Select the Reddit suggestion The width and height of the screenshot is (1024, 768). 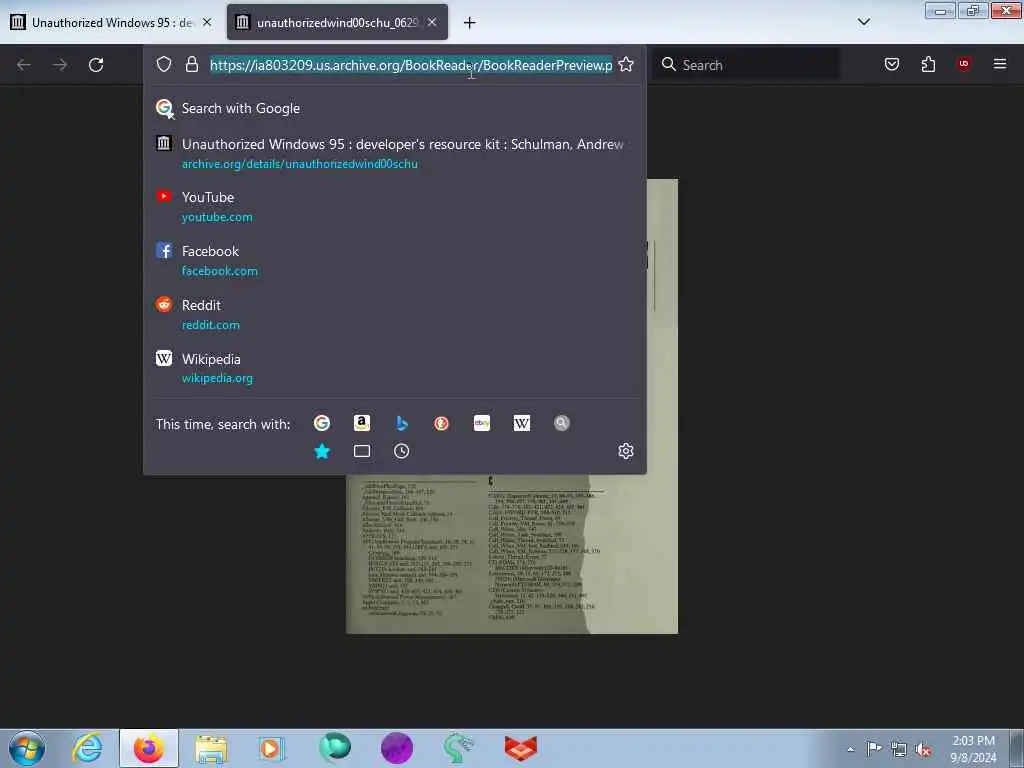click(x=394, y=314)
